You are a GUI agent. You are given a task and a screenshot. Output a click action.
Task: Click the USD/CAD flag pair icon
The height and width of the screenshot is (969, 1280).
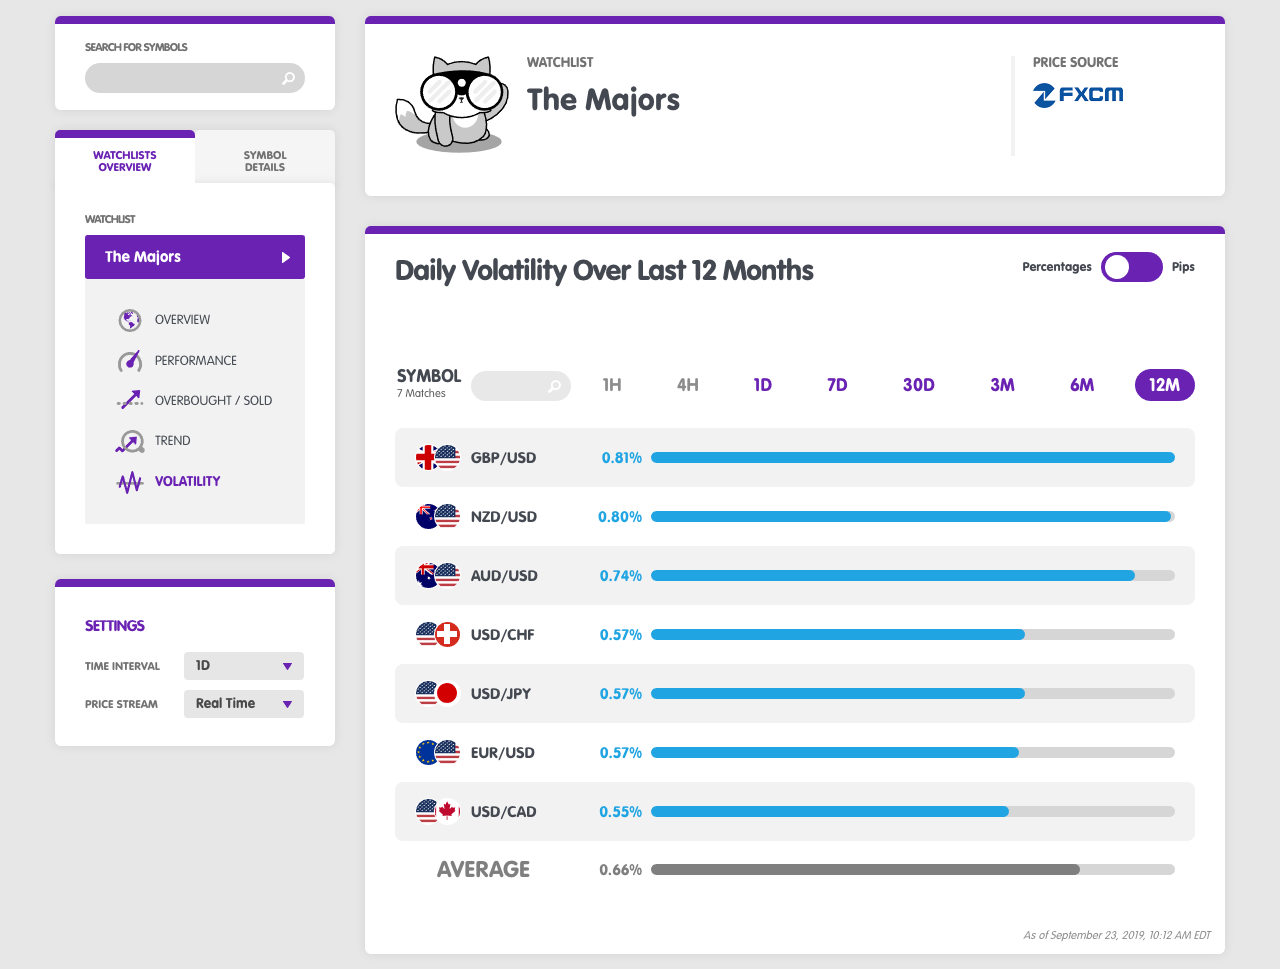click(x=437, y=811)
